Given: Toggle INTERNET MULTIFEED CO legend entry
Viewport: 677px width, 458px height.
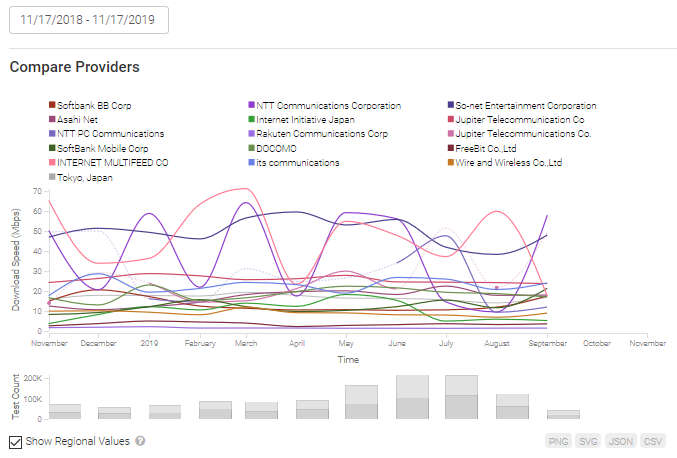Looking at the screenshot, I should tap(109, 163).
